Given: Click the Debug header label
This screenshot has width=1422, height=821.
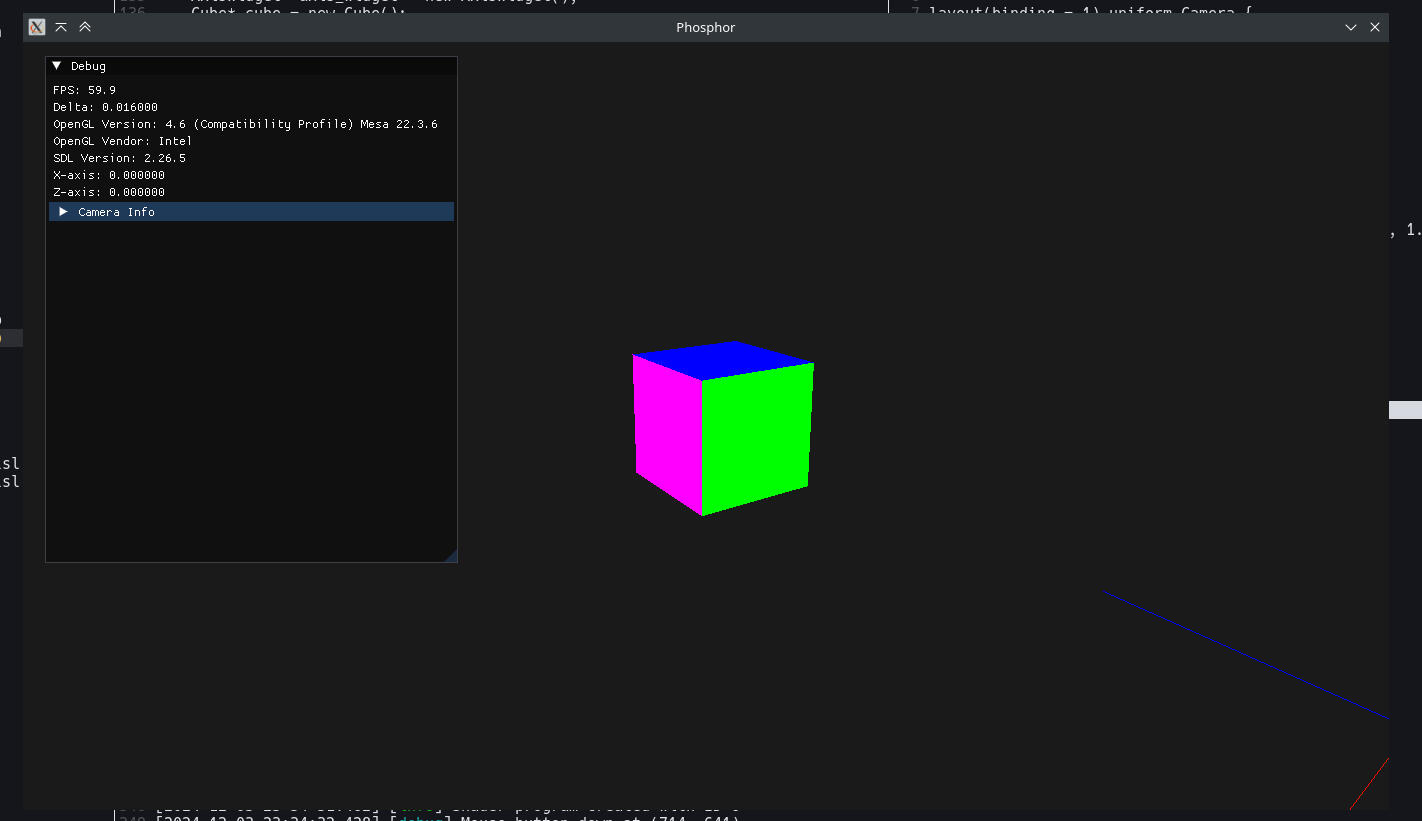Looking at the screenshot, I should tap(87, 65).
